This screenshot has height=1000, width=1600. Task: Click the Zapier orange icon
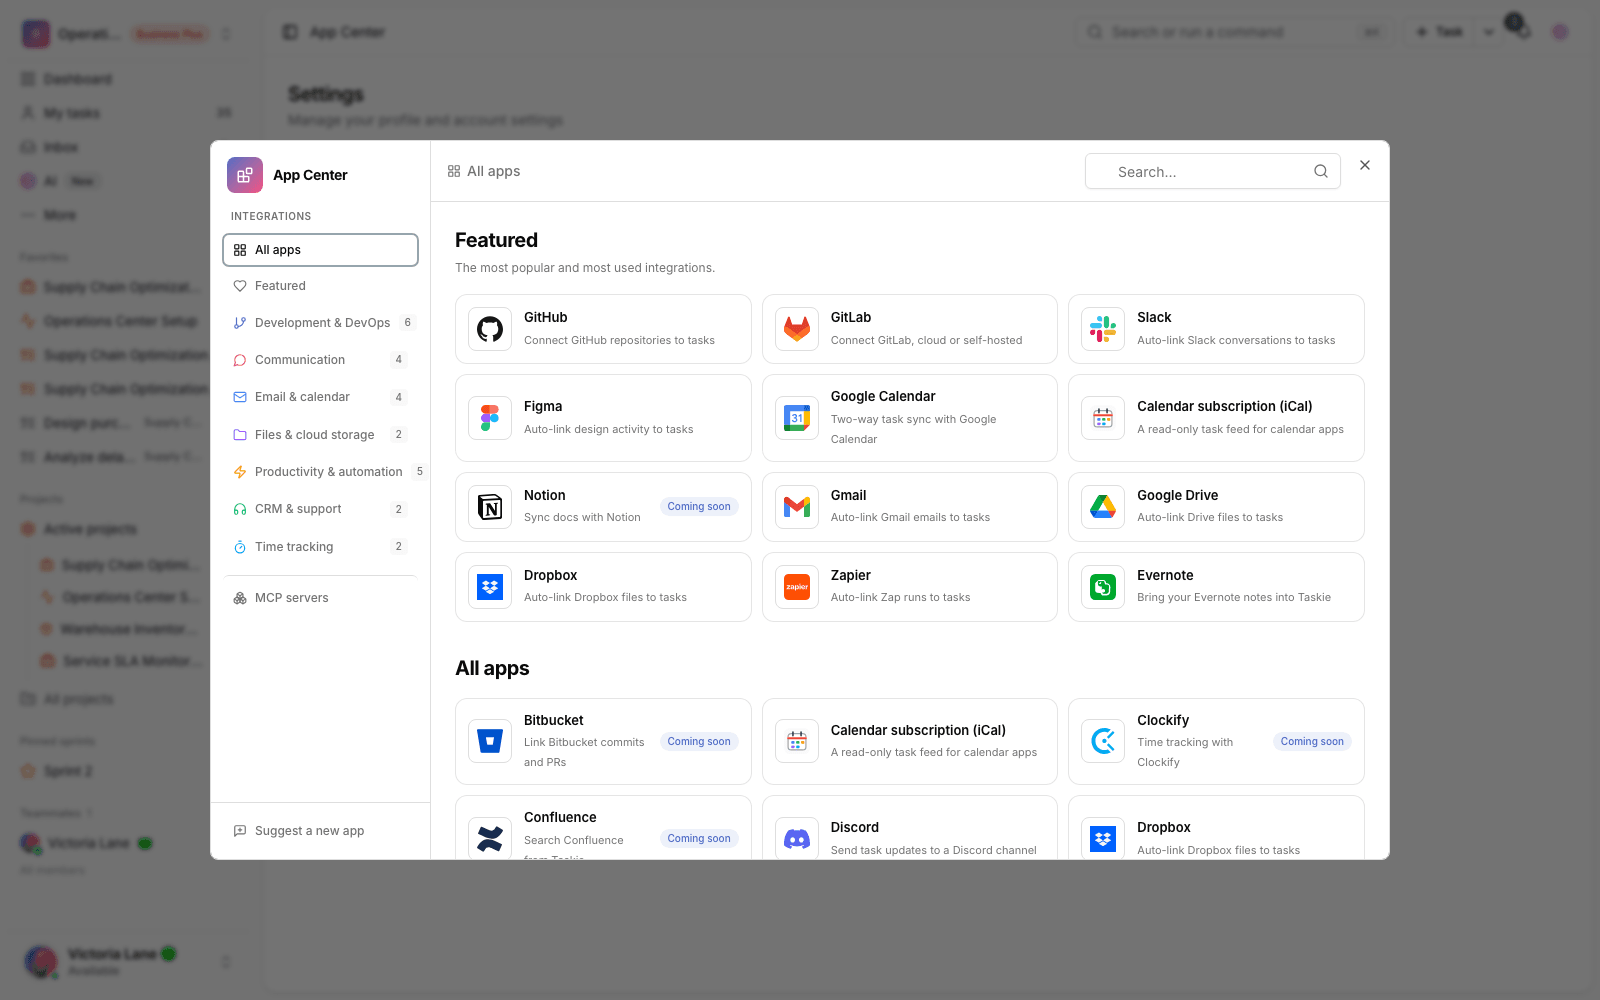[x=797, y=587]
